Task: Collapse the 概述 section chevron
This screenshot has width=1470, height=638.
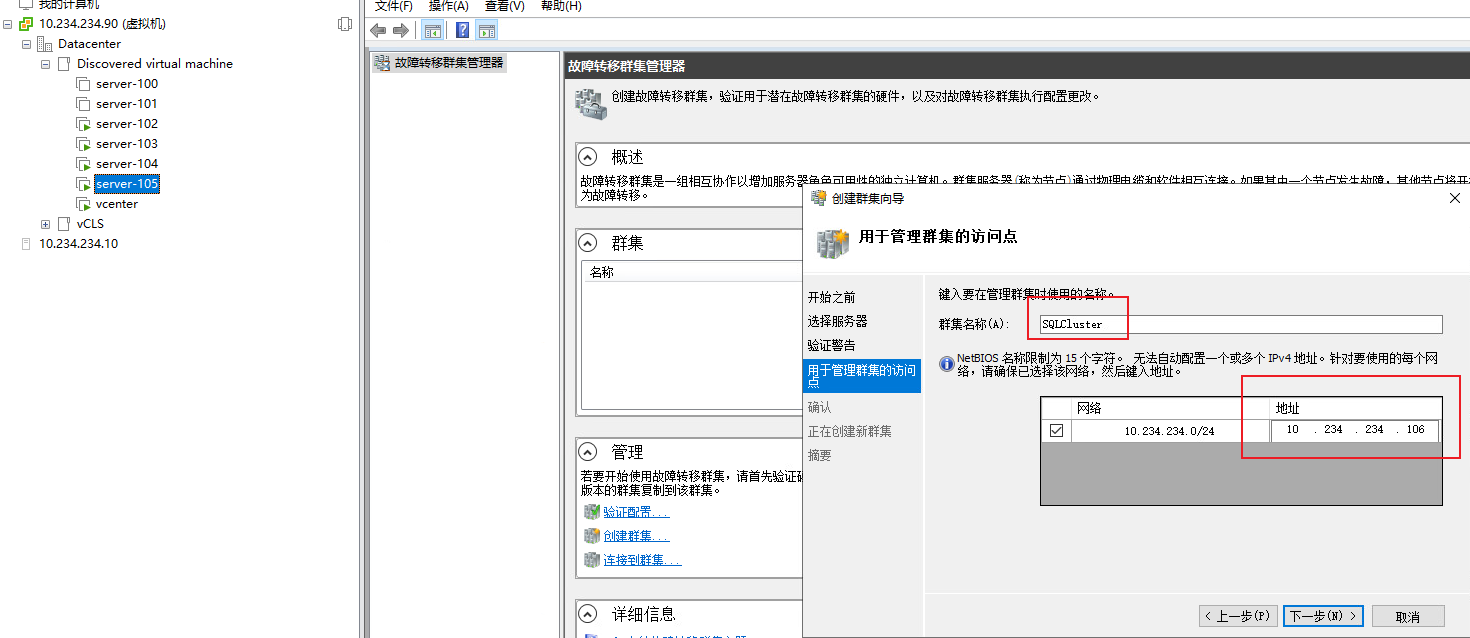Action: pos(590,157)
